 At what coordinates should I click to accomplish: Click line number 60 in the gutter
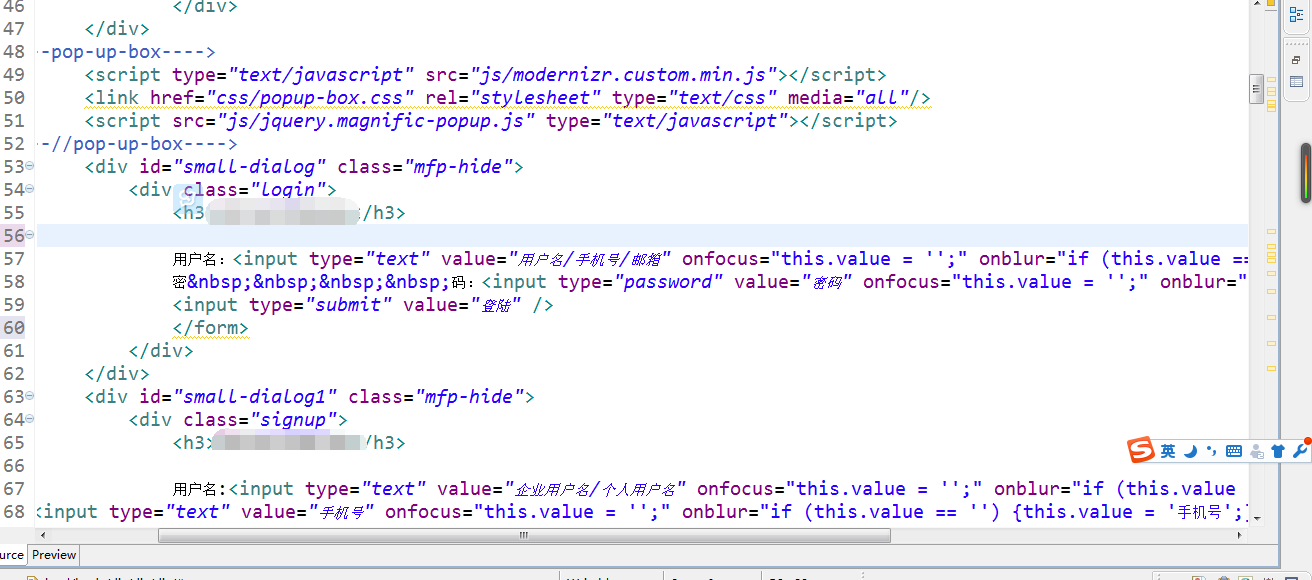coord(13,328)
